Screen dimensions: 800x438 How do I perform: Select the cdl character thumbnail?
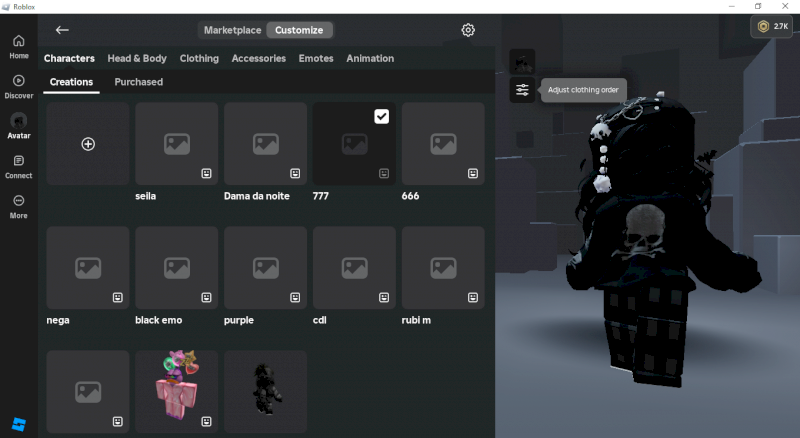354,267
